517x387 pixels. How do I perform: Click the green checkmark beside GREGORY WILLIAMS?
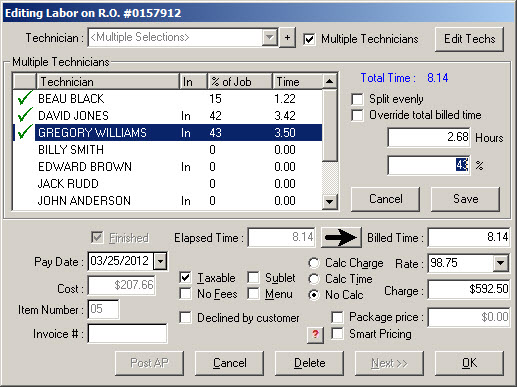click(x=25, y=132)
